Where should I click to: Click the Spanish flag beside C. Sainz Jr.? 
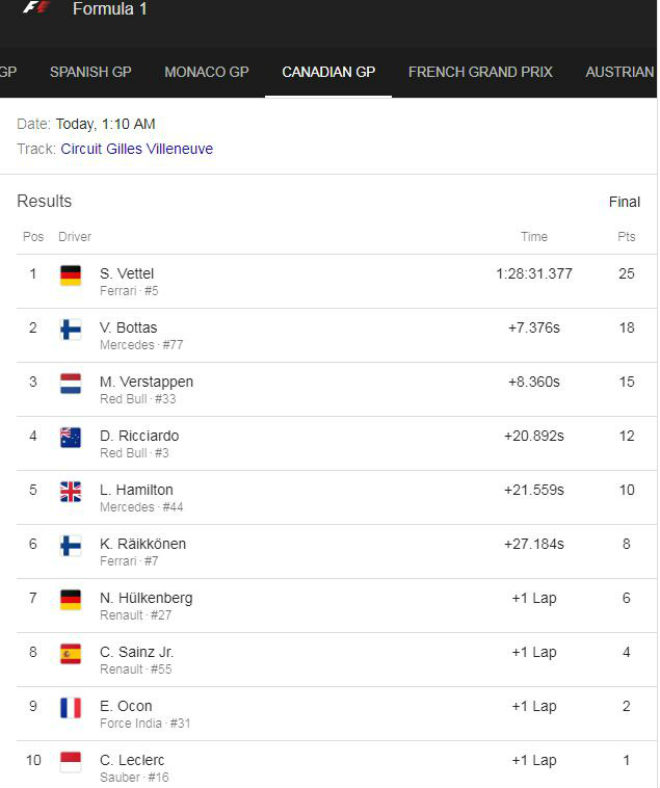70,653
